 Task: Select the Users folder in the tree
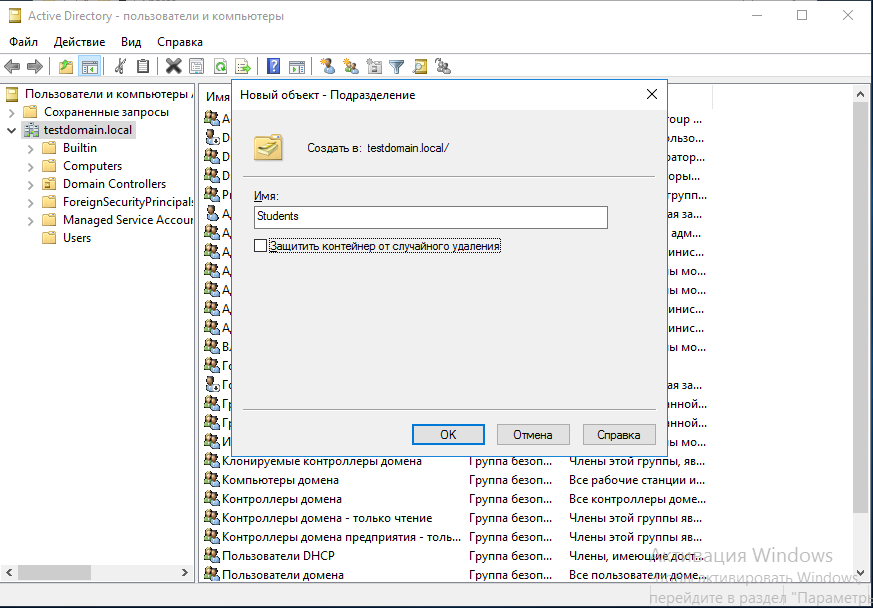tap(77, 238)
